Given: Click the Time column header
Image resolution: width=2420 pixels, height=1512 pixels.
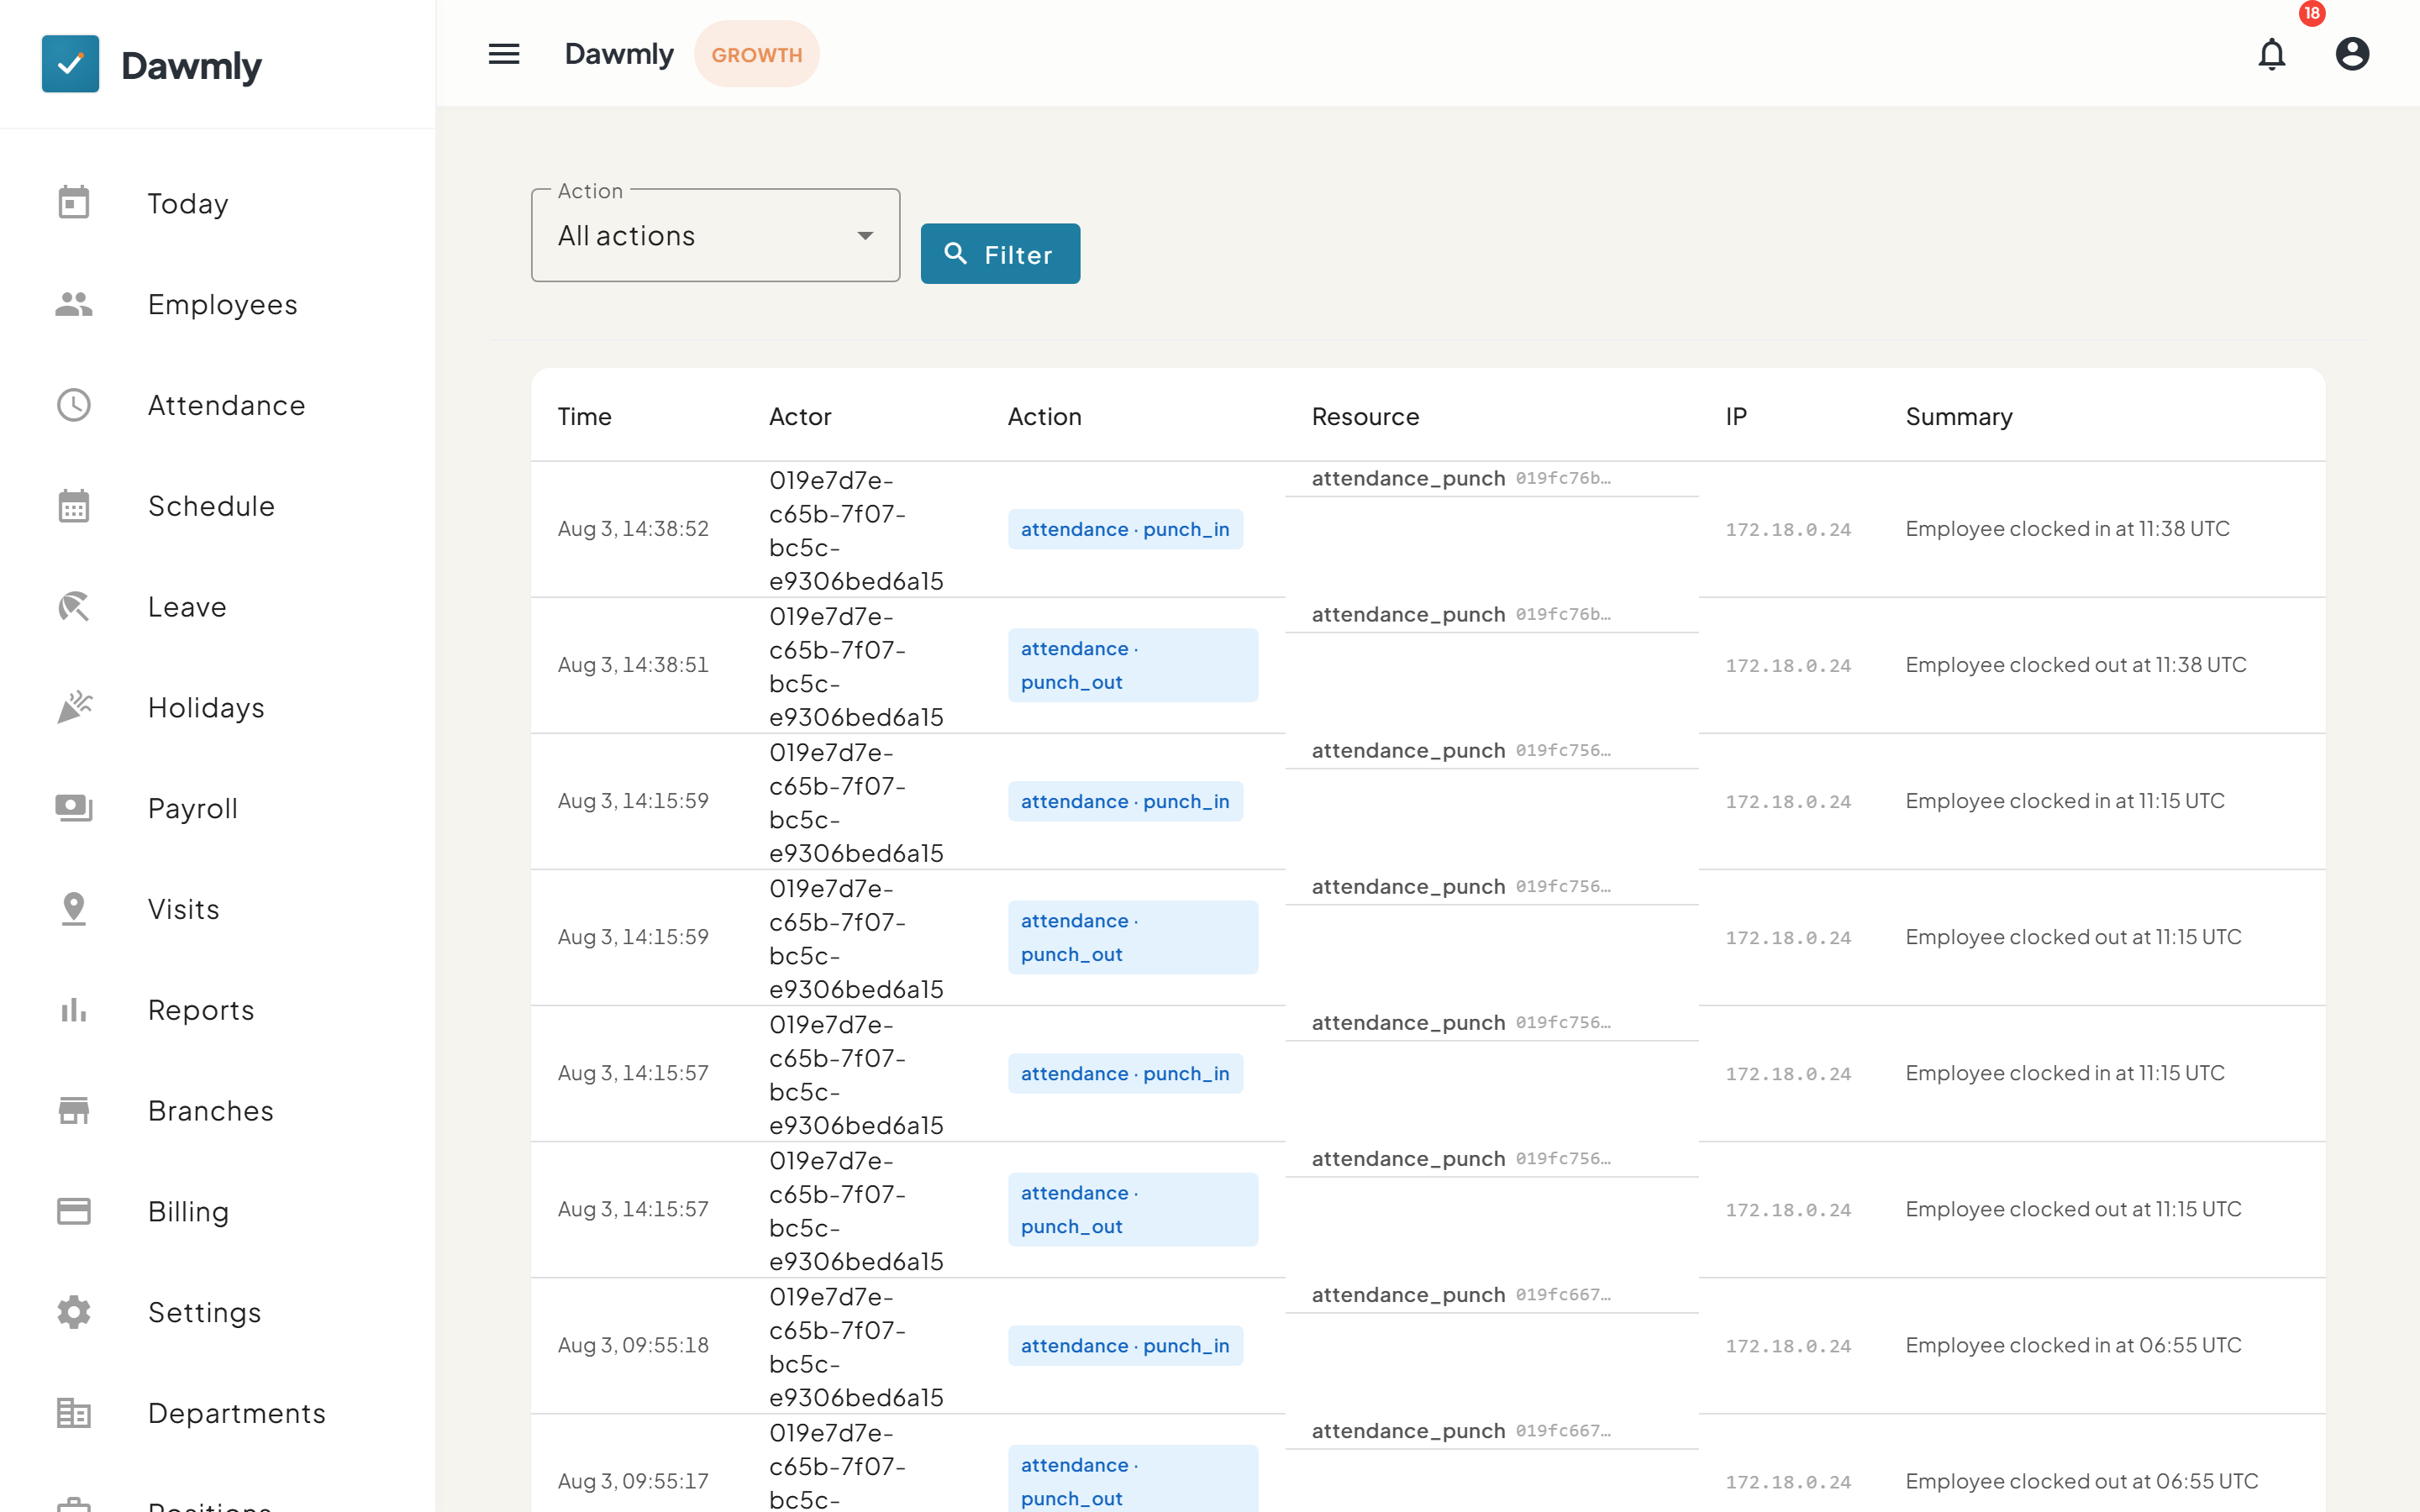Looking at the screenshot, I should click(x=585, y=417).
